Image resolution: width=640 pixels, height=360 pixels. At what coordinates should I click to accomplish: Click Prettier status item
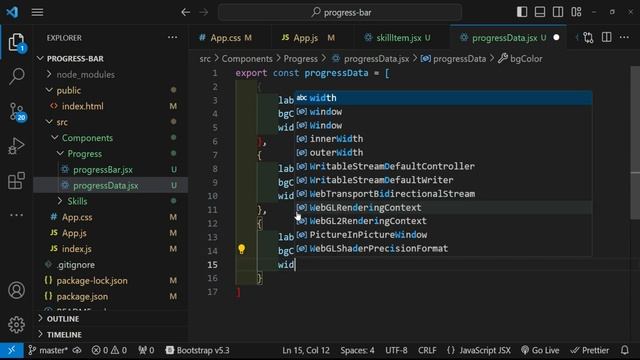(590, 350)
